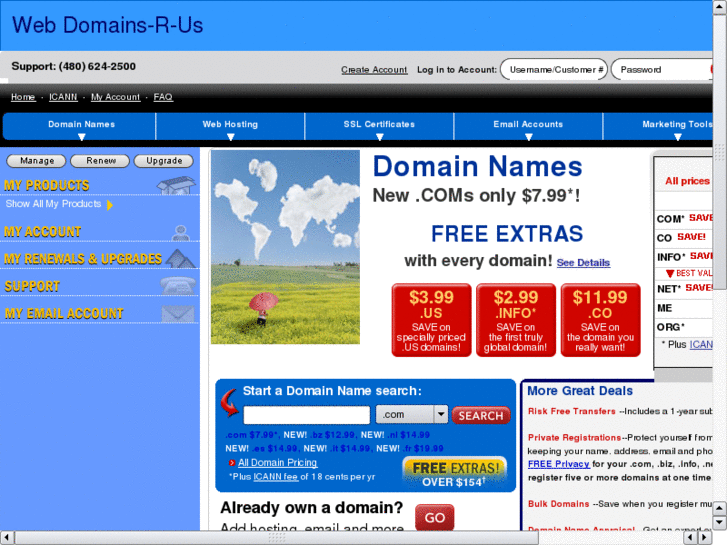Image resolution: width=727 pixels, height=545 pixels.
Task: Click Show All My Products
Action: (x=53, y=204)
